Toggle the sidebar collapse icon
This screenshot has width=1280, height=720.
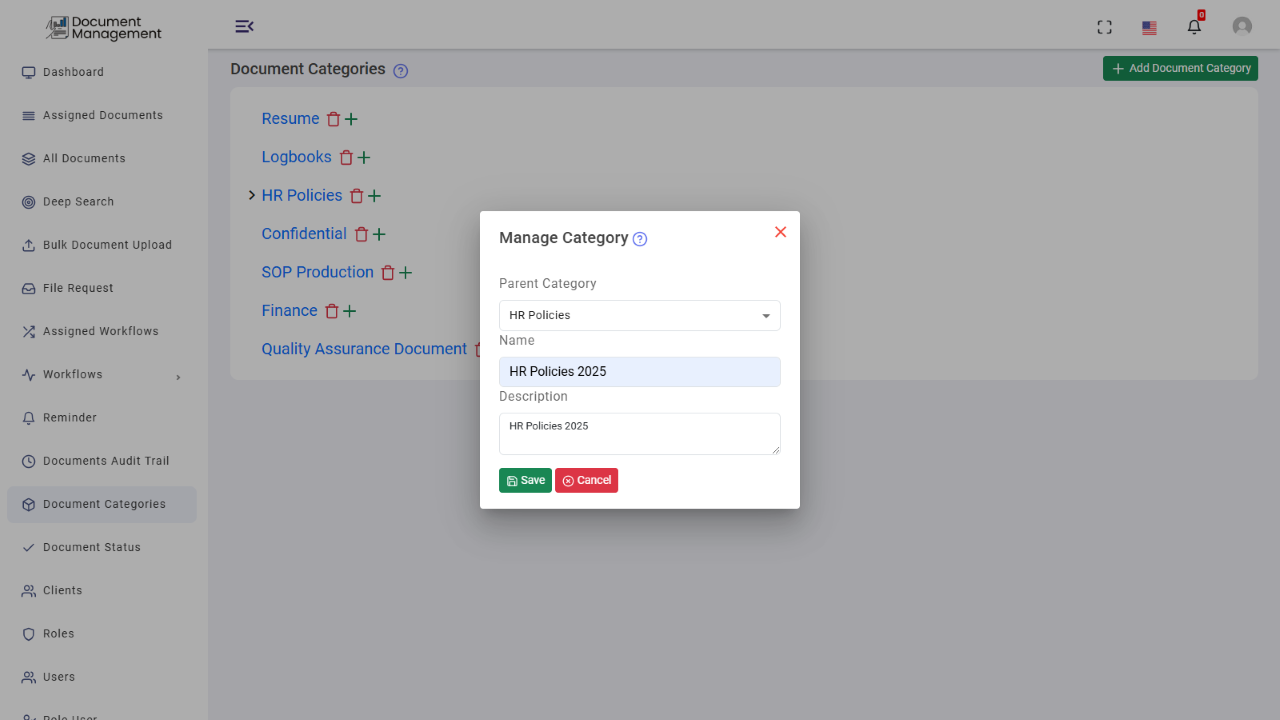tap(244, 26)
